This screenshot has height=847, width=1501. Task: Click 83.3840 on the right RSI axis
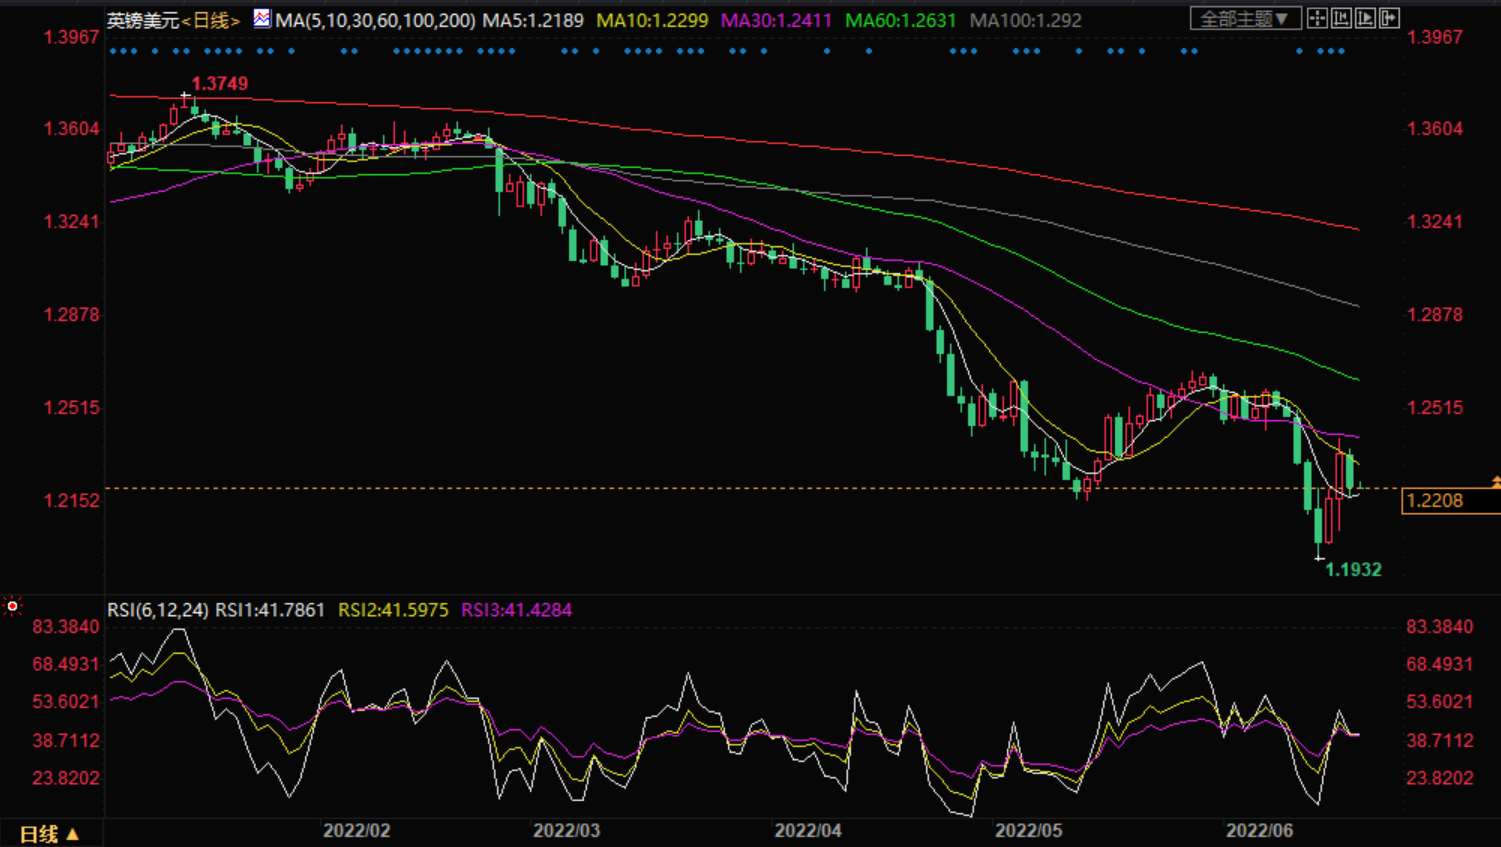tap(1440, 627)
